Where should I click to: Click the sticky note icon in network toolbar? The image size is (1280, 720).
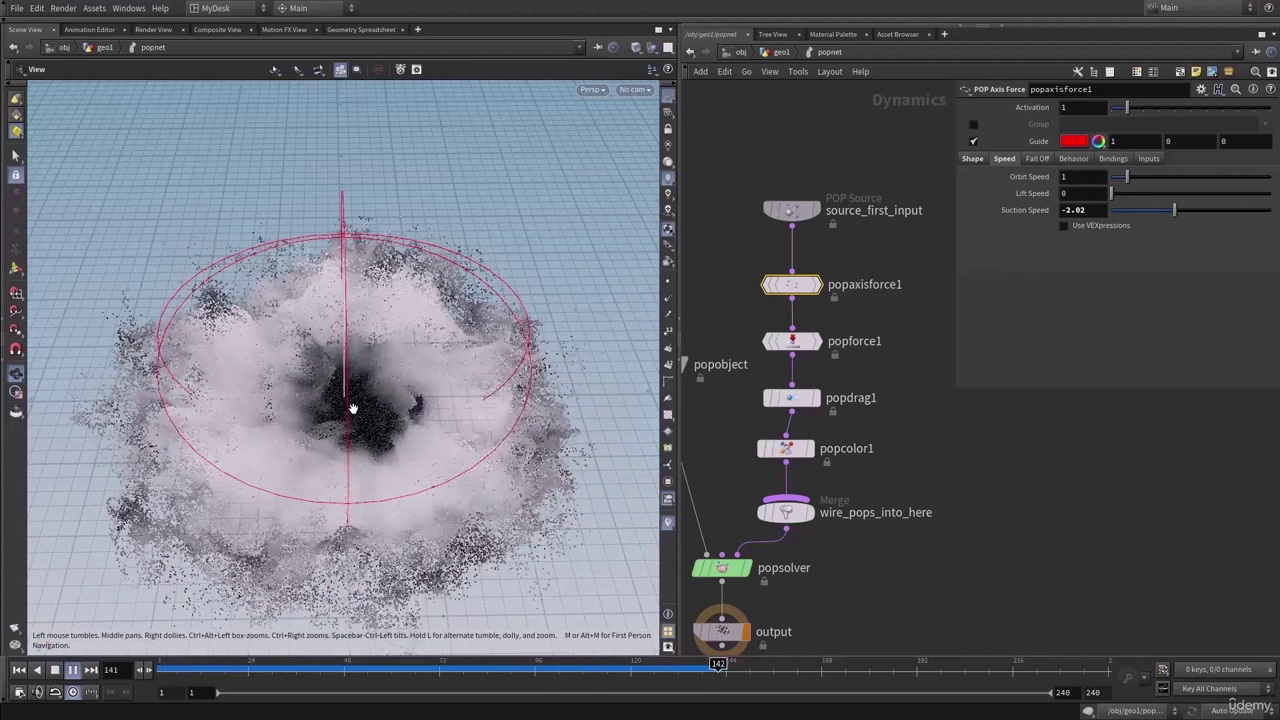(1196, 71)
